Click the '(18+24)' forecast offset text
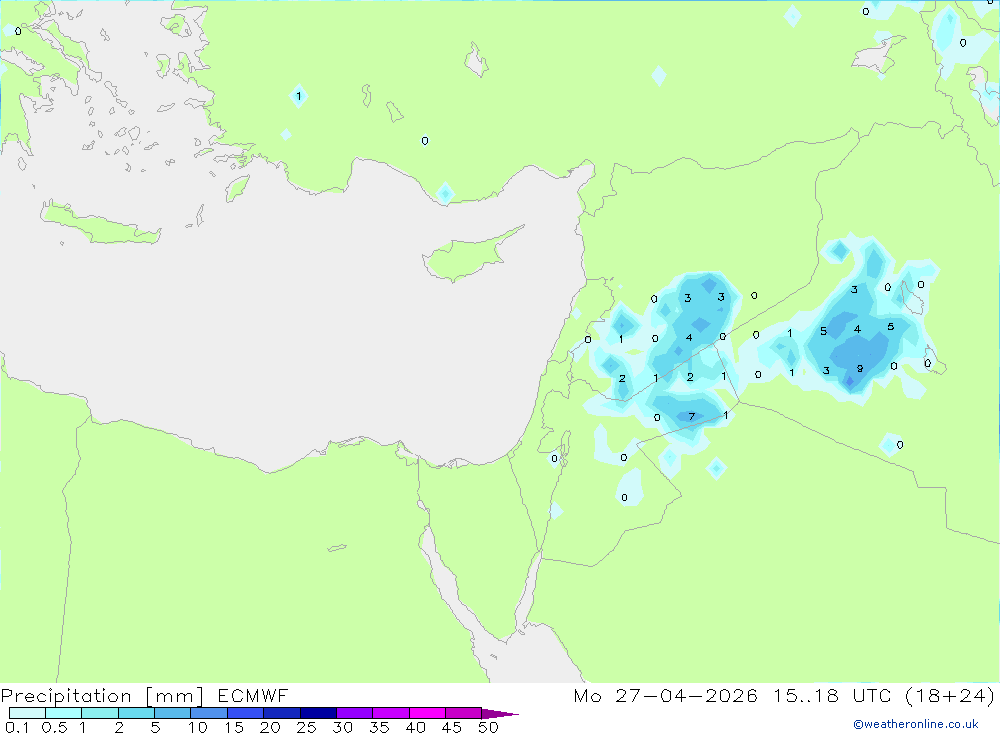This screenshot has width=1000, height=733. 950,695
